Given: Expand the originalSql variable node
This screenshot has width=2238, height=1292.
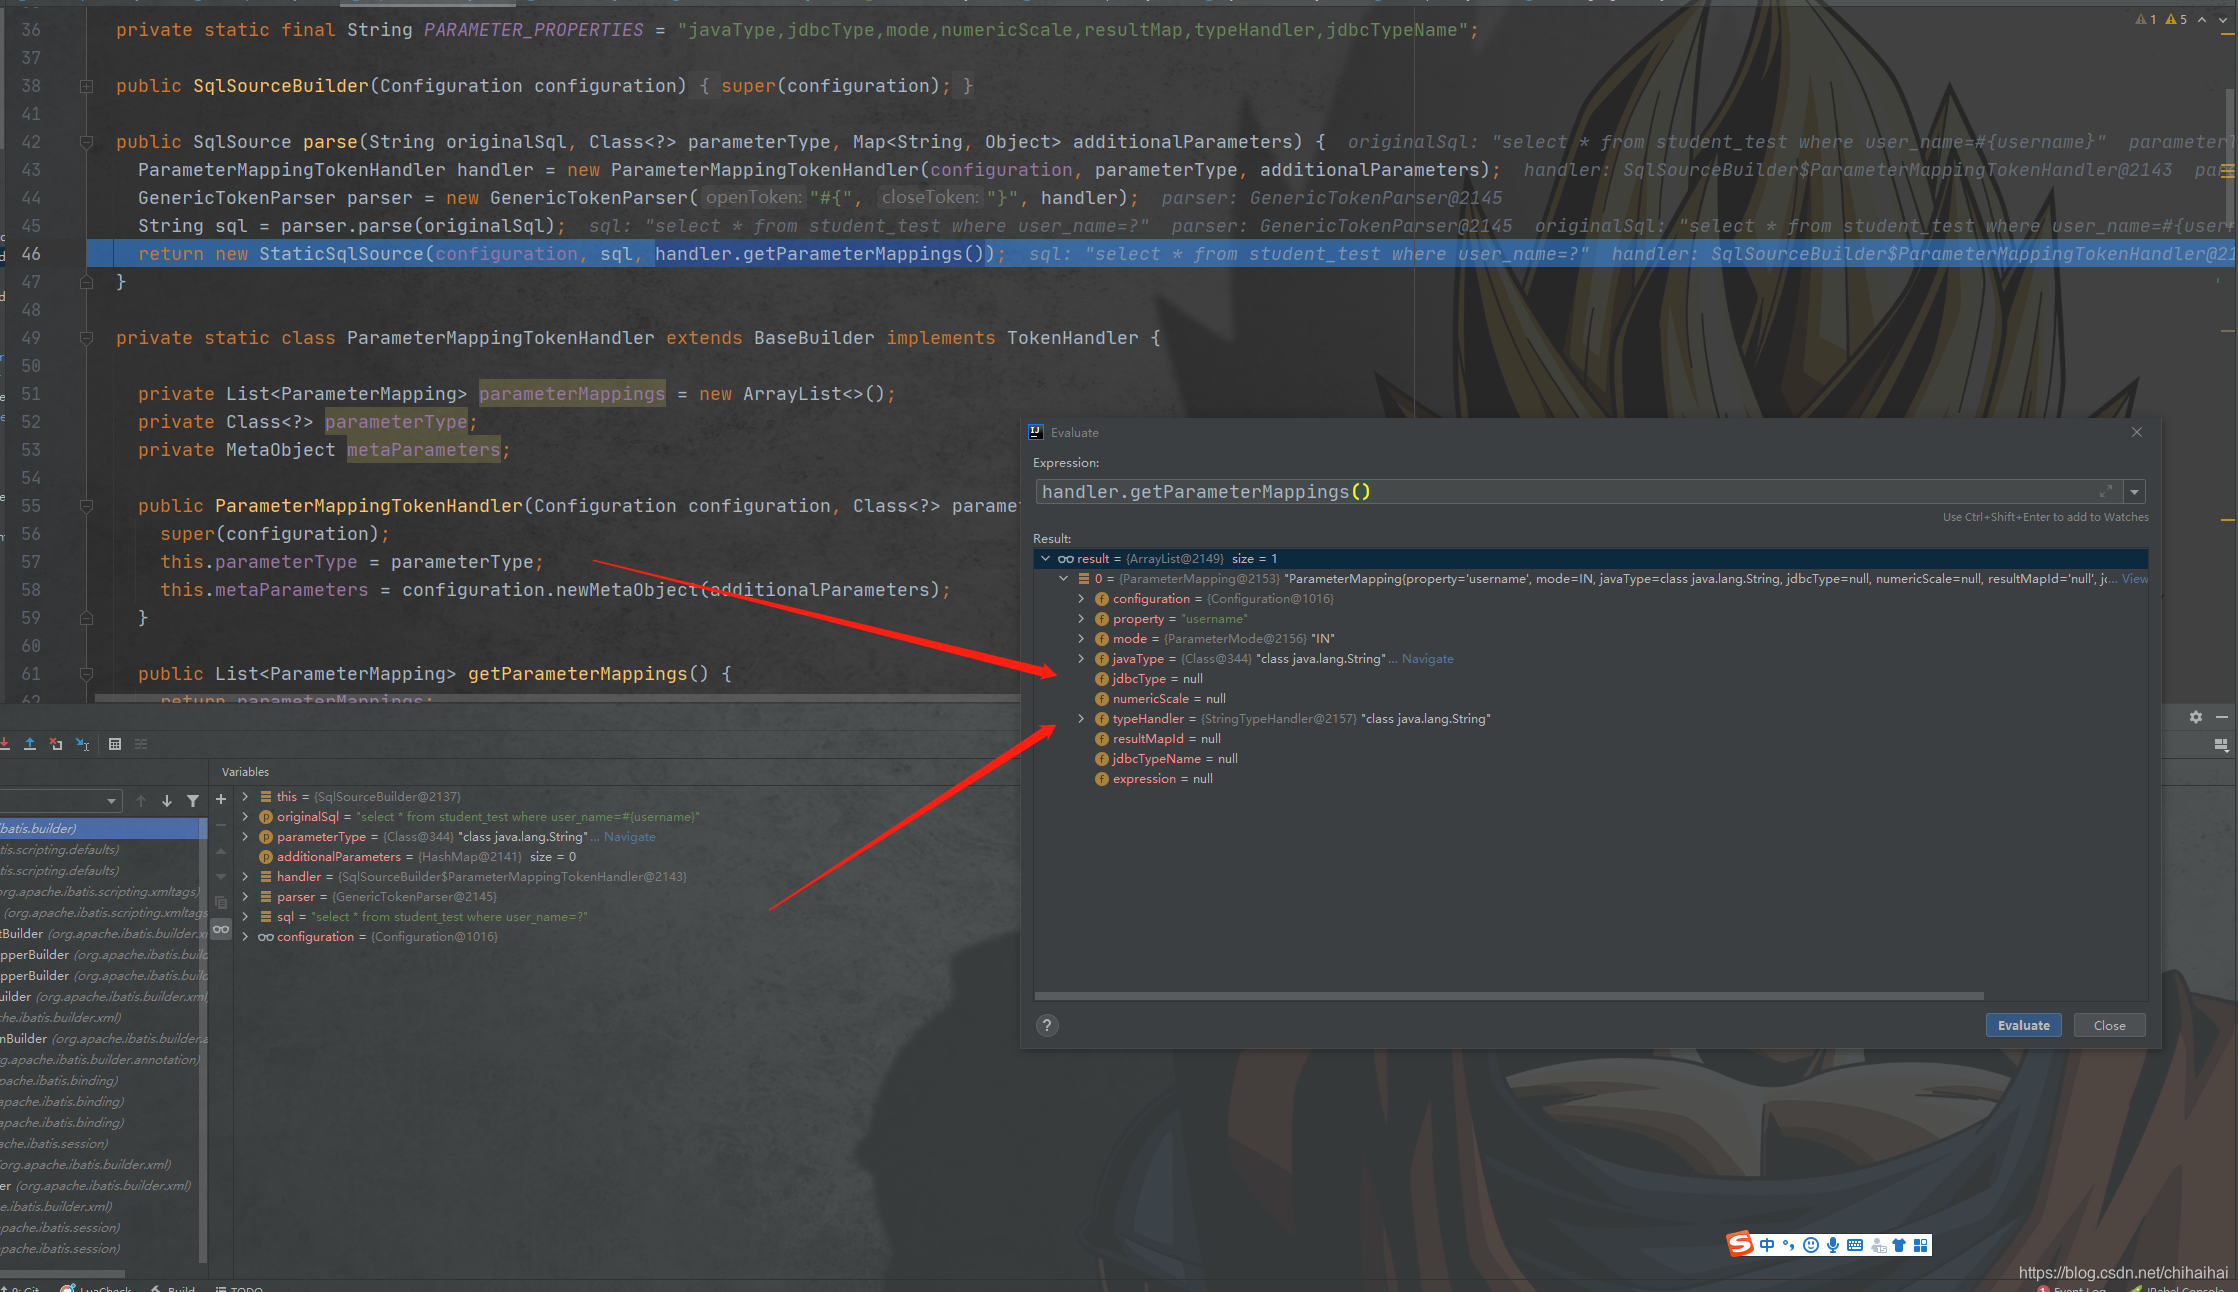Looking at the screenshot, I should [x=245, y=817].
